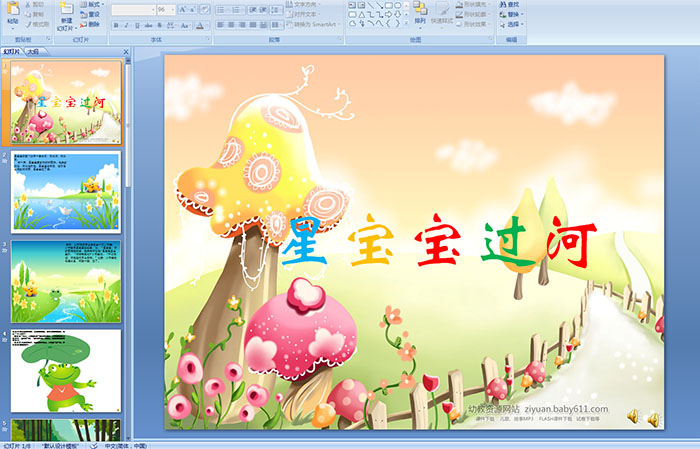Switch to the Outline (大纲) tab
Viewport: 700px width, 449px height.
[x=34, y=50]
